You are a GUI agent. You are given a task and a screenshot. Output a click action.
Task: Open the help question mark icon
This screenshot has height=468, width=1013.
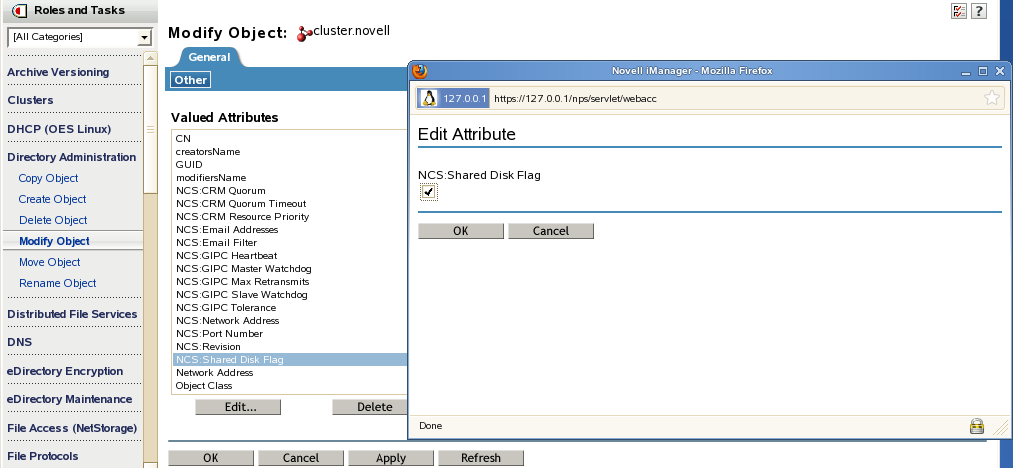point(979,10)
